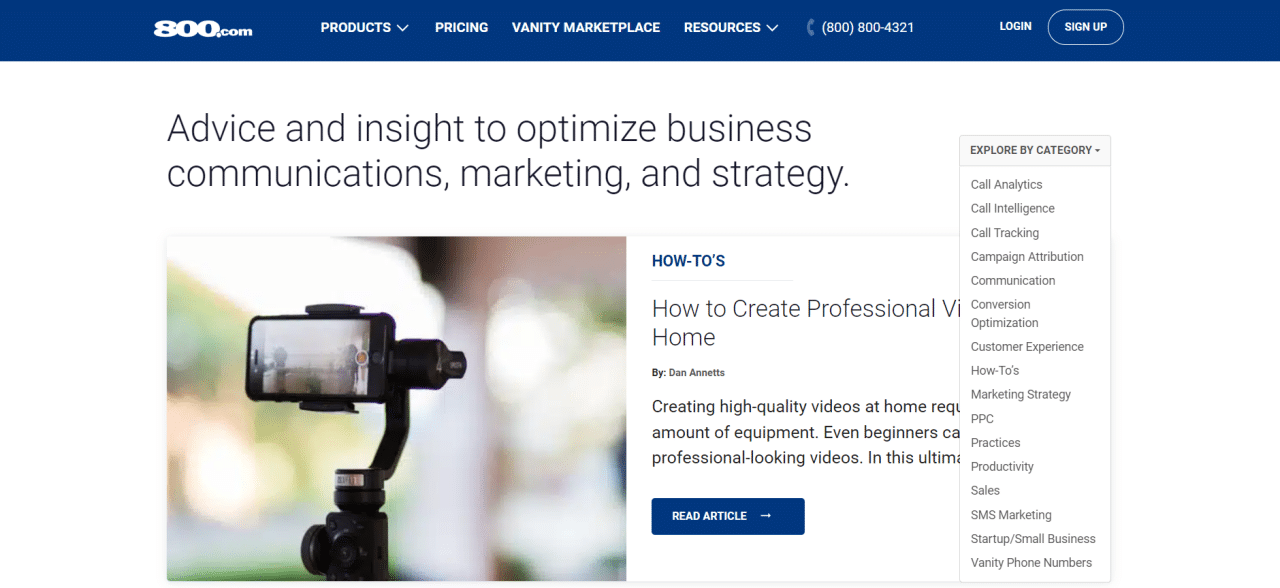Select Marketing Strategy from the list
This screenshot has width=1280, height=588.
(1020, 395)
